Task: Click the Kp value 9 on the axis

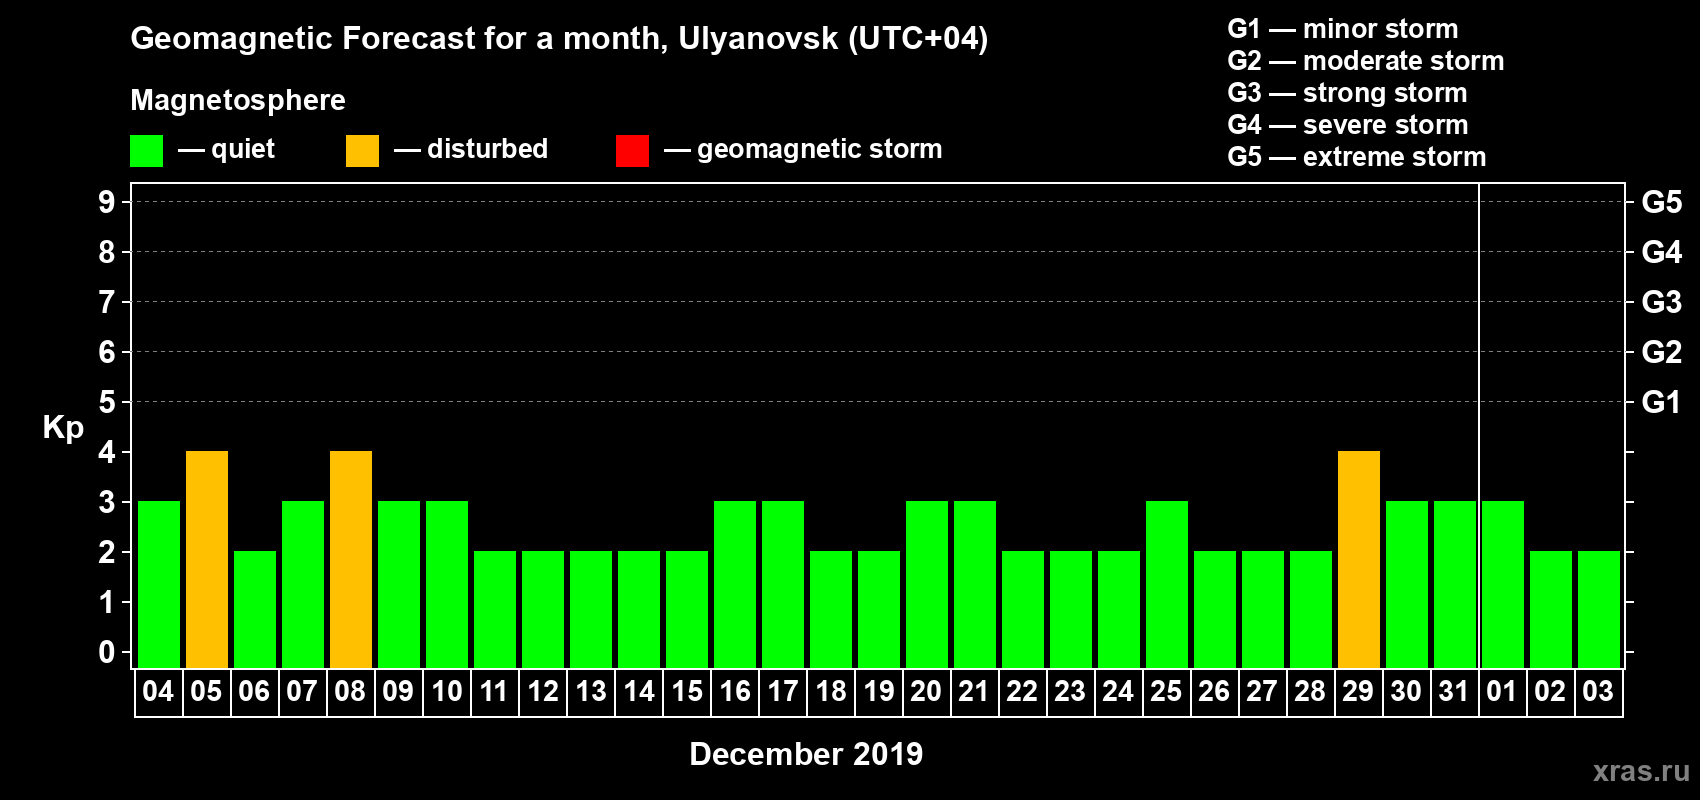Action: [x=107, y=202]
